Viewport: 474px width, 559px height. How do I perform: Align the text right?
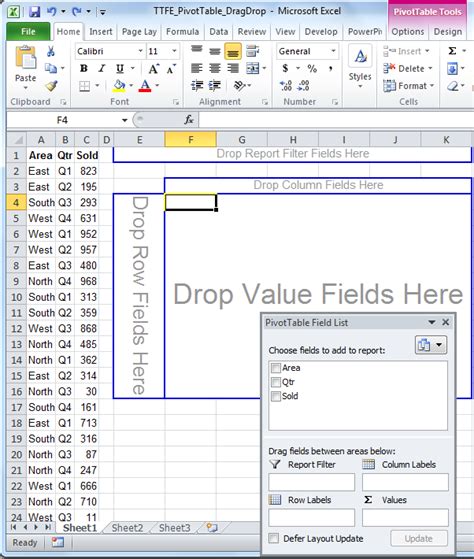(x=233, y=68)
